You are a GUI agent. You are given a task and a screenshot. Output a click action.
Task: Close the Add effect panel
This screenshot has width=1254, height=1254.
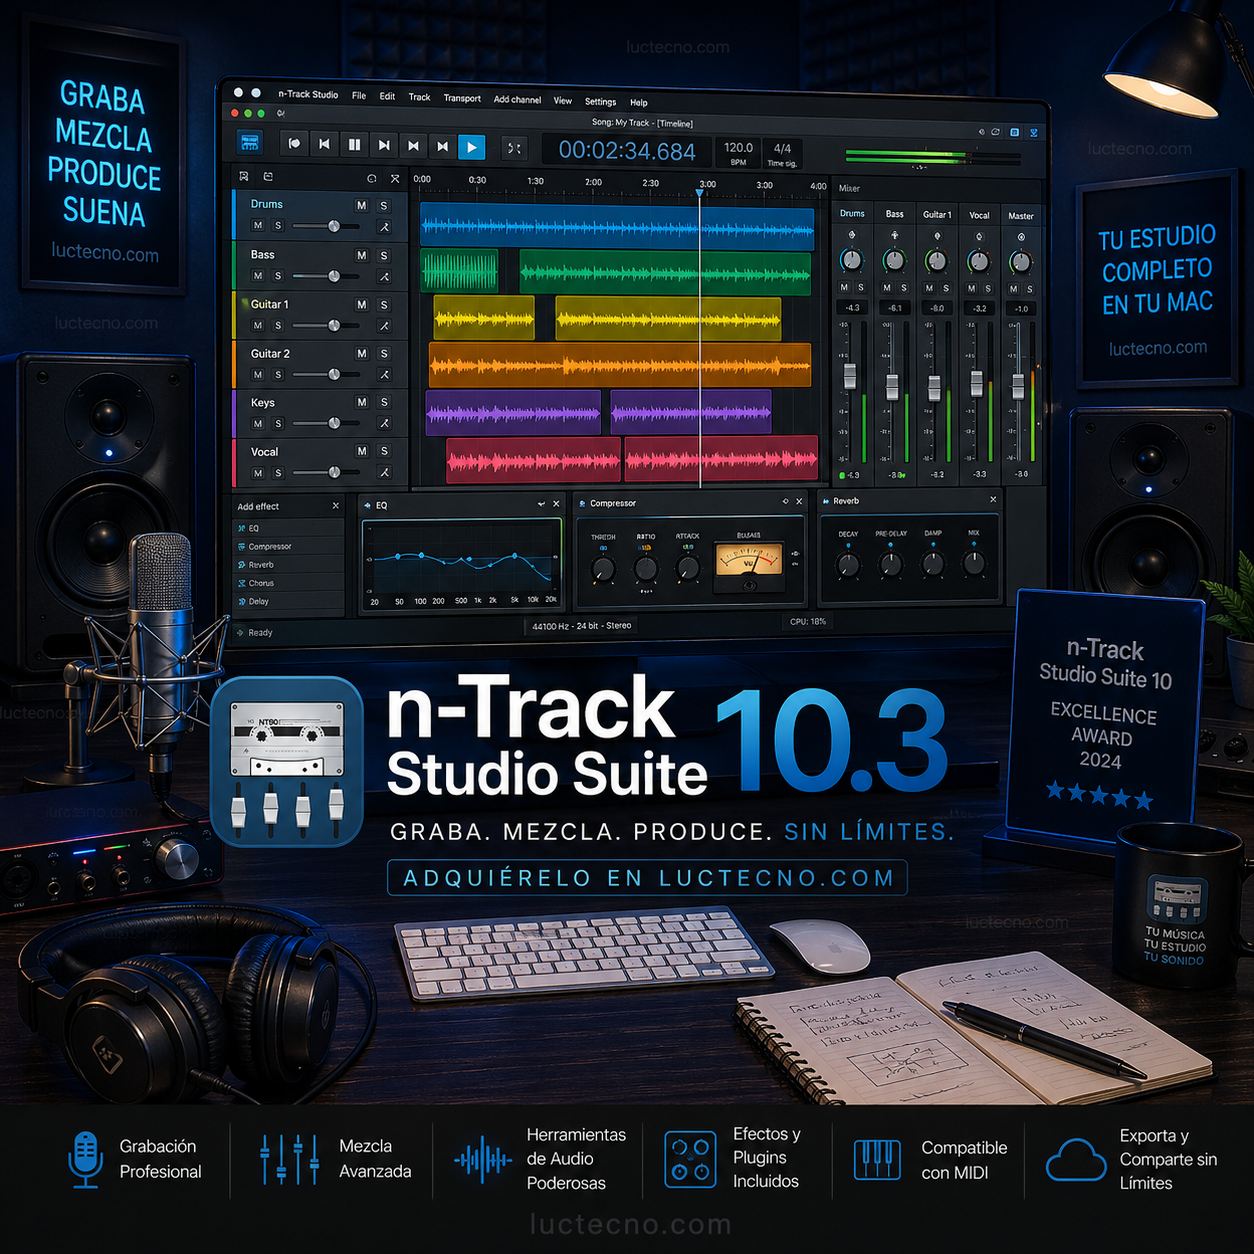click(x=336, y=506)
